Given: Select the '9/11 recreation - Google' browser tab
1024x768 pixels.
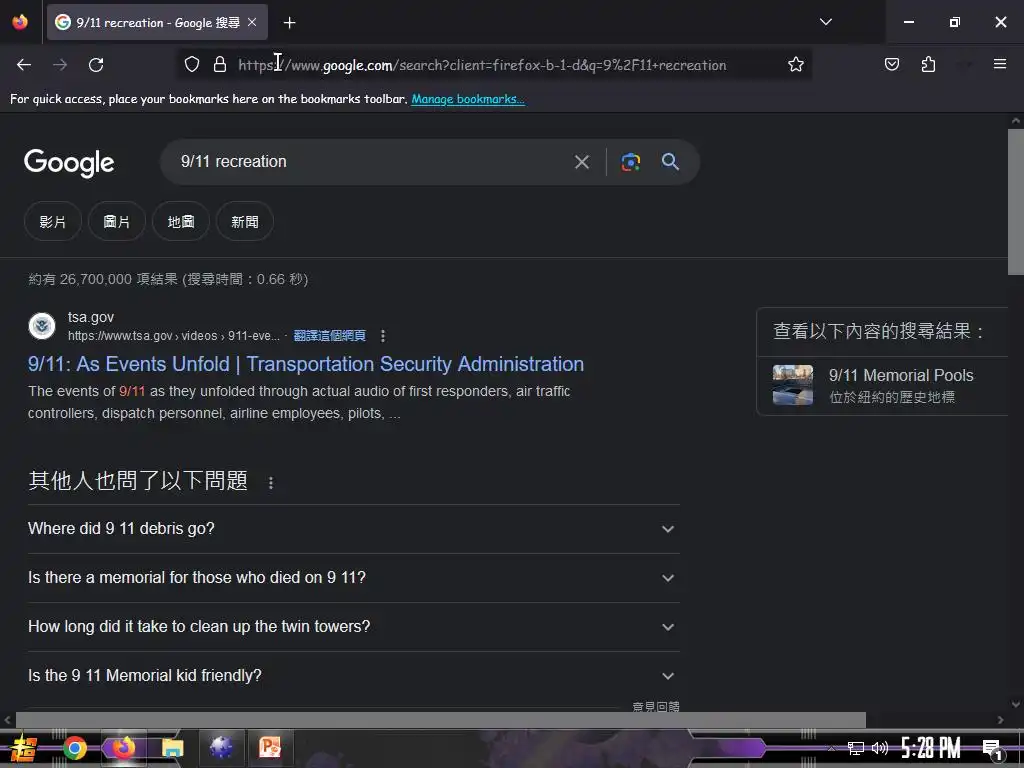Looking at the screenshot, I should click(x=157, y=22).
